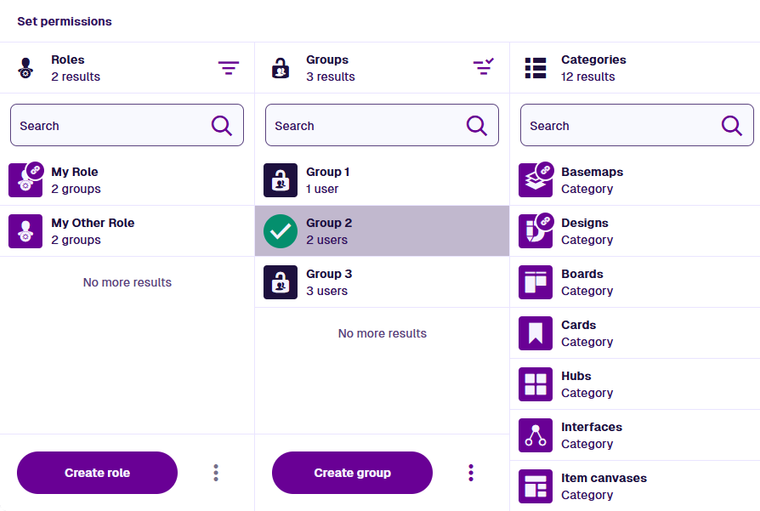Click the Group 3 padlock icon
The image size is (760, 511).
280,282
